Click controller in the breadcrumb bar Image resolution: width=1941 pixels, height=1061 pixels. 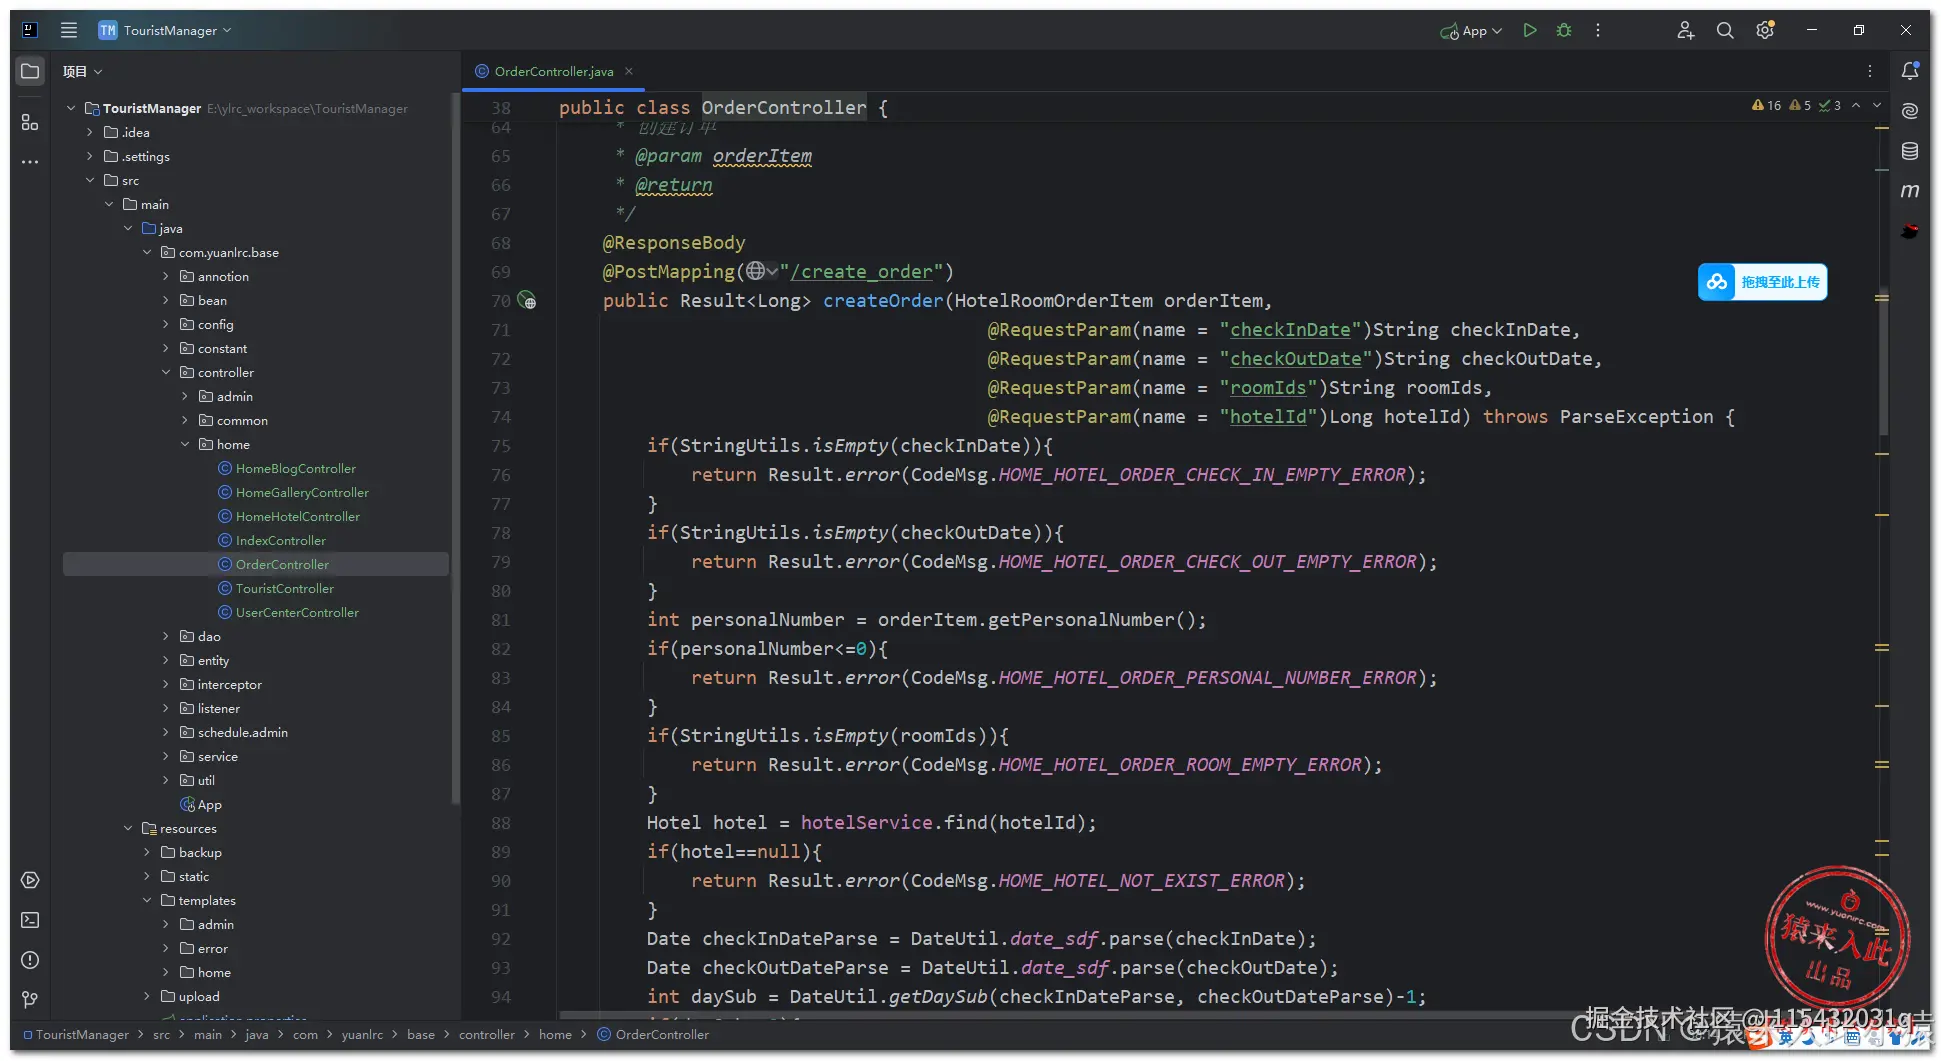pyautogui.click(x=487, y=1035)
